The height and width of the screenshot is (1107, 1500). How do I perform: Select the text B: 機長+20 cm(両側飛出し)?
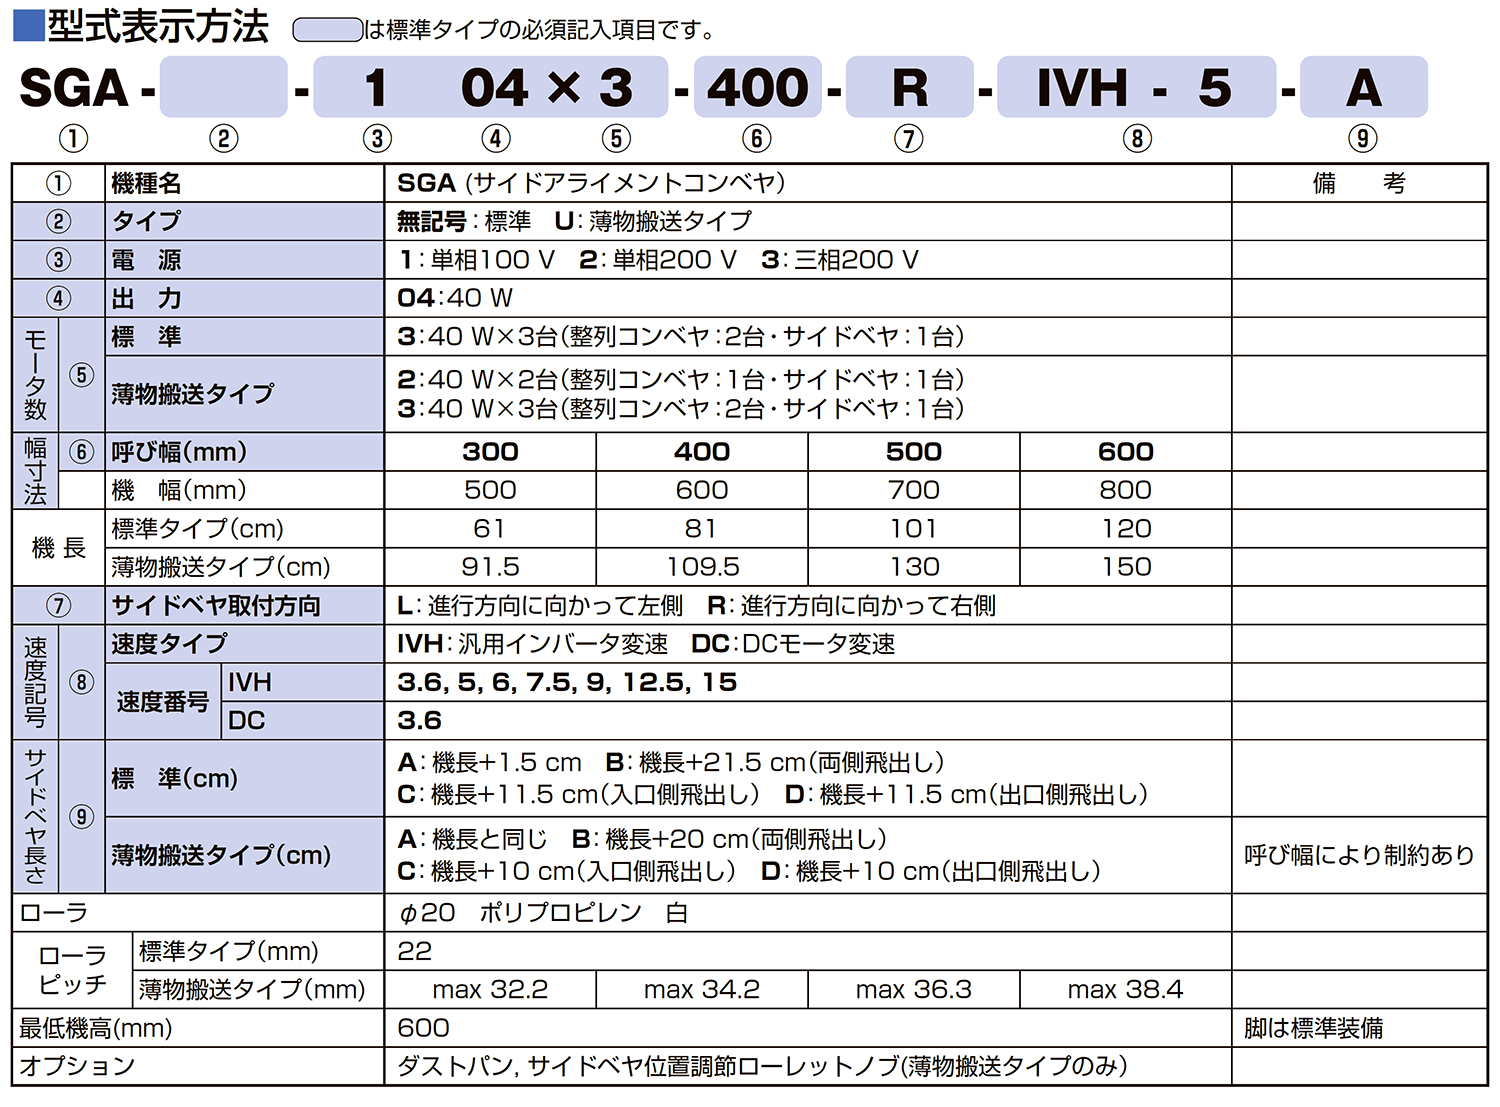730,840
